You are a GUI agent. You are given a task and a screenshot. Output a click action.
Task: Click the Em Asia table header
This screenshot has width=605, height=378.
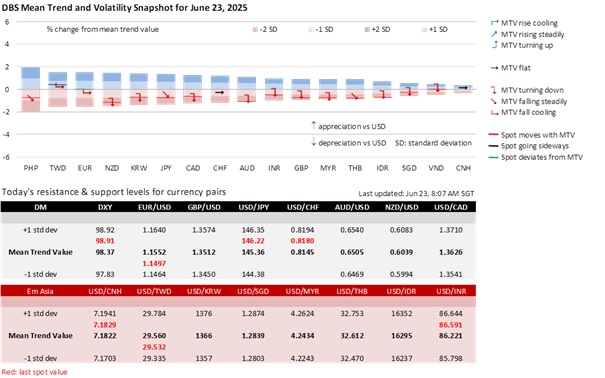40,291
